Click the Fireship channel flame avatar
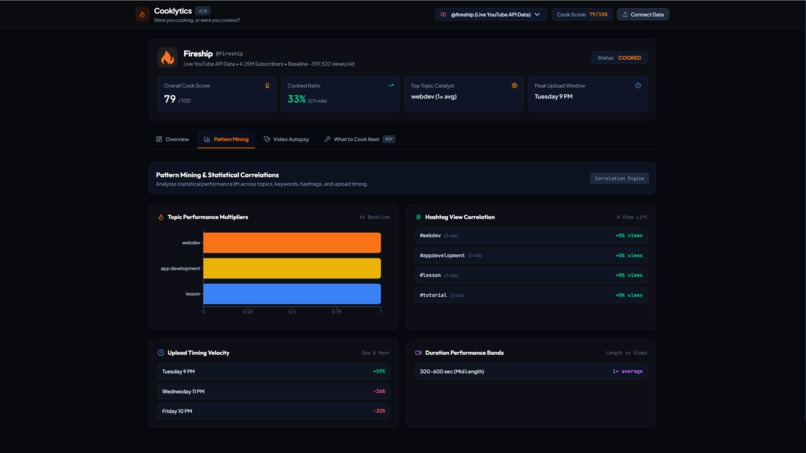The width and height of the screenshot is (806, 453). click(167, 58)
